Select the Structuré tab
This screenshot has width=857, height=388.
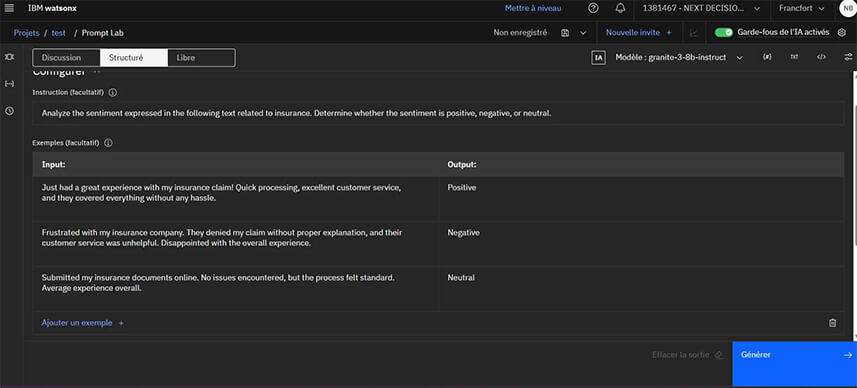coord(133,57)
